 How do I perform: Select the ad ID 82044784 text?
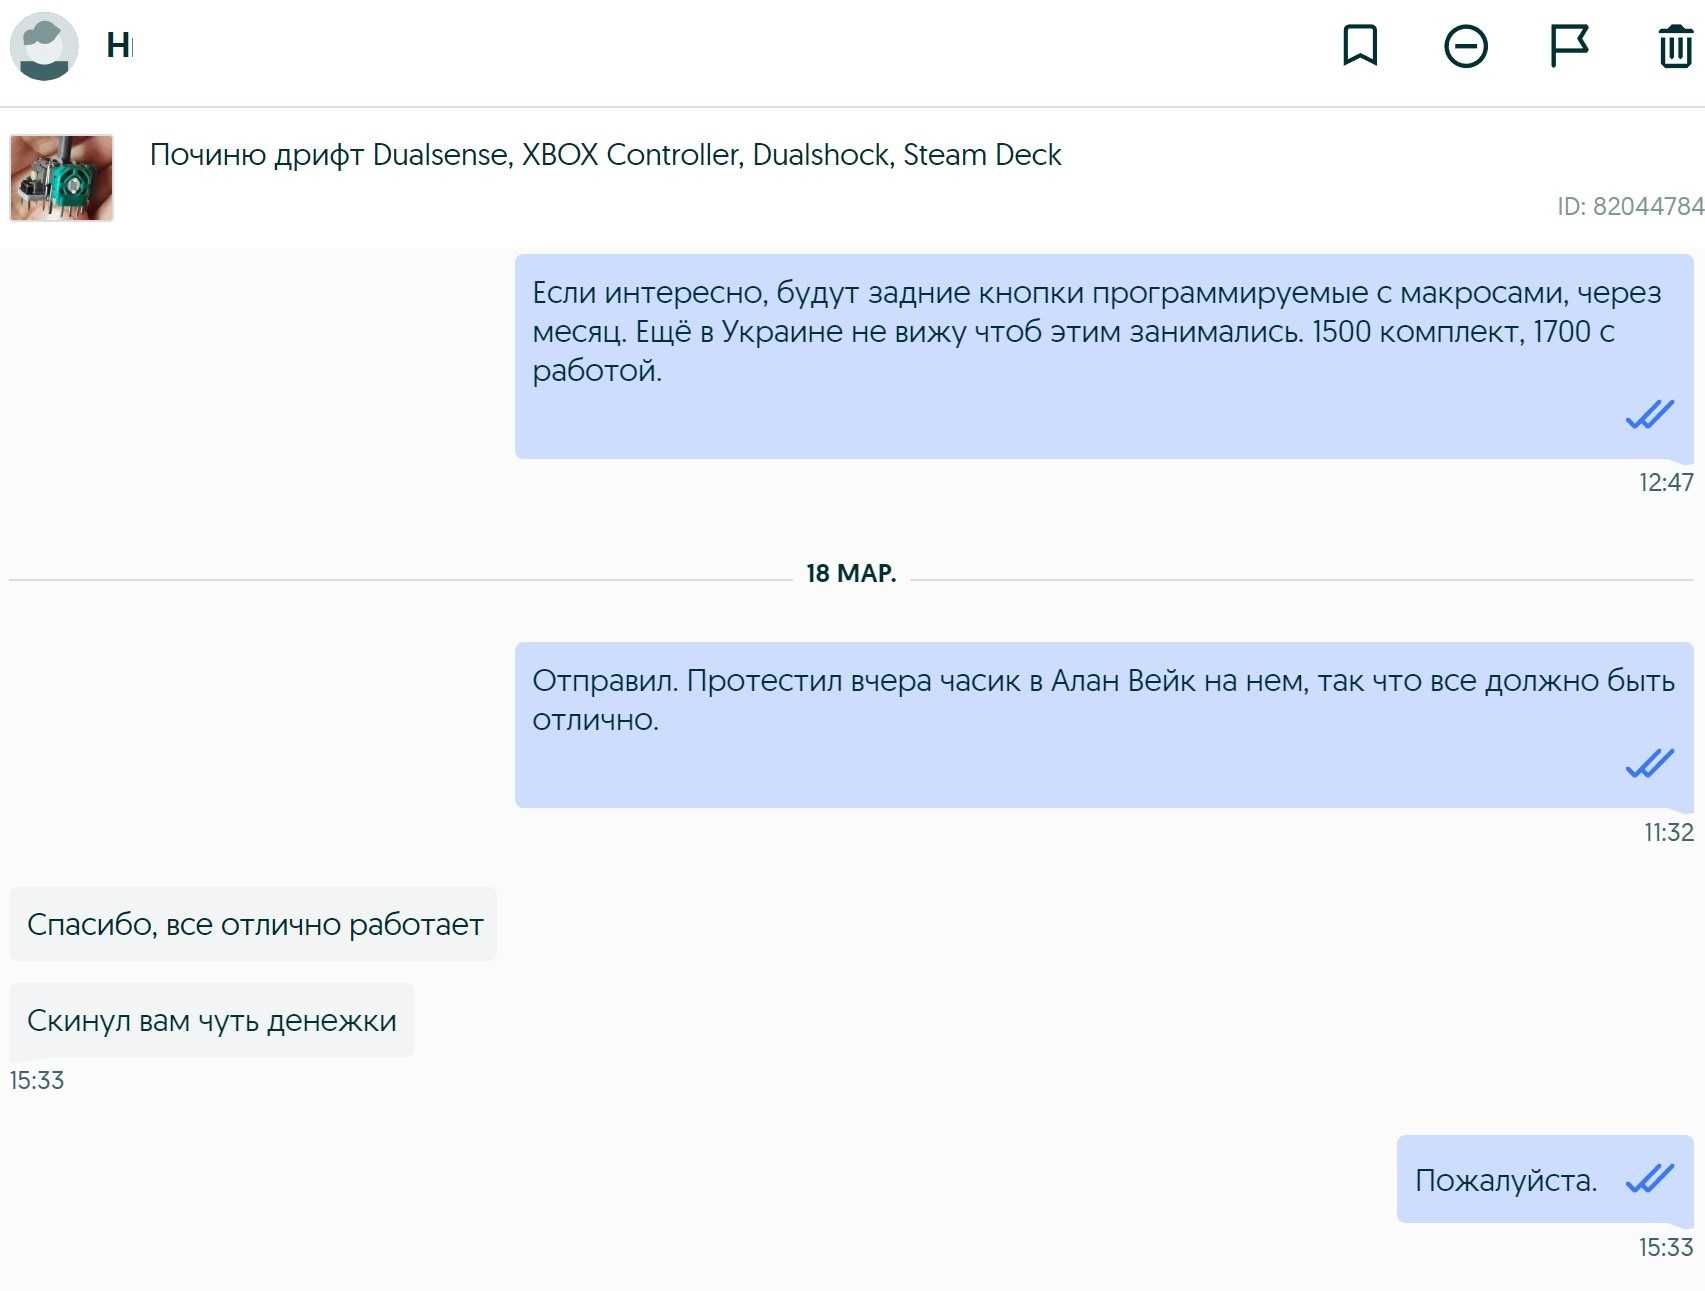coord(1630,206)
